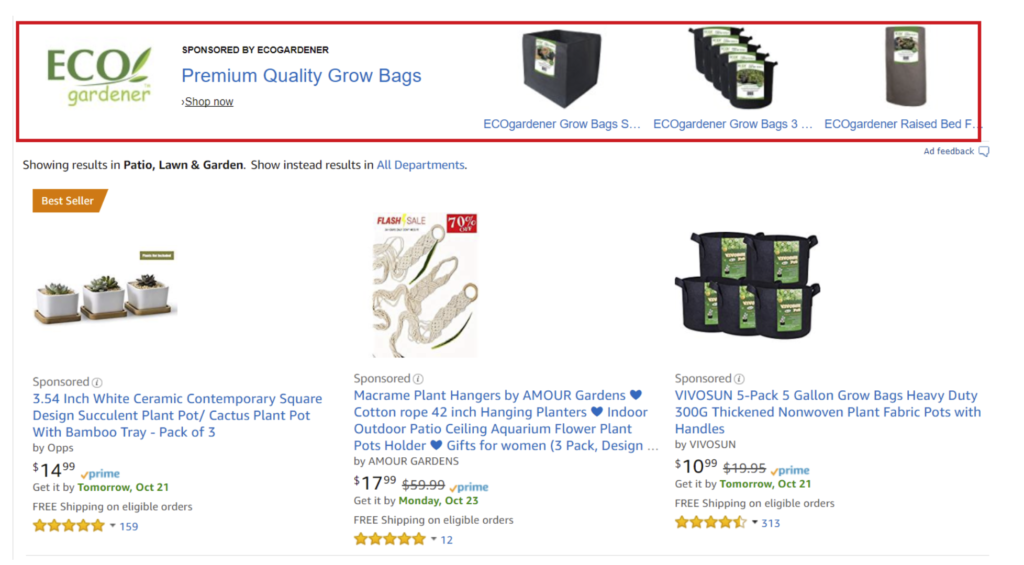Click info icon beside Sponsored on macrame hangers
This screenshot has width=1024, height=565.
[418, 379]
